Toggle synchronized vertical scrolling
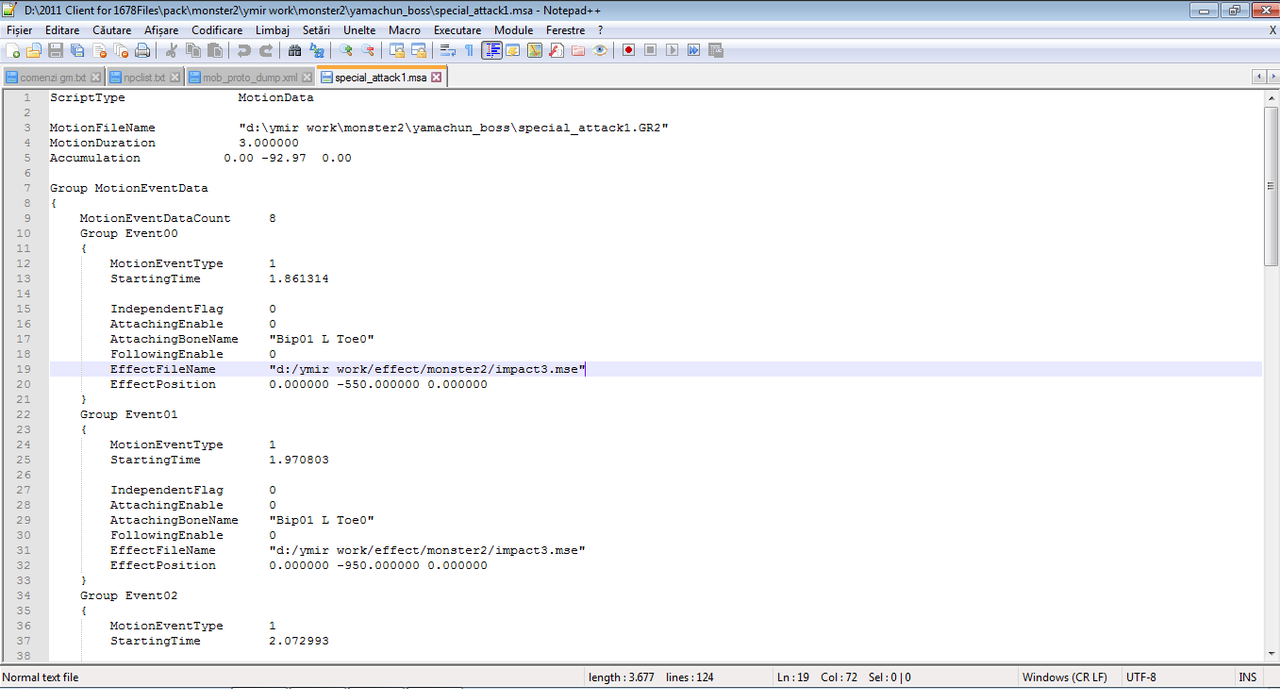Image resolution: width=1280 pixels, height=689 pixels. coord(396,50)
